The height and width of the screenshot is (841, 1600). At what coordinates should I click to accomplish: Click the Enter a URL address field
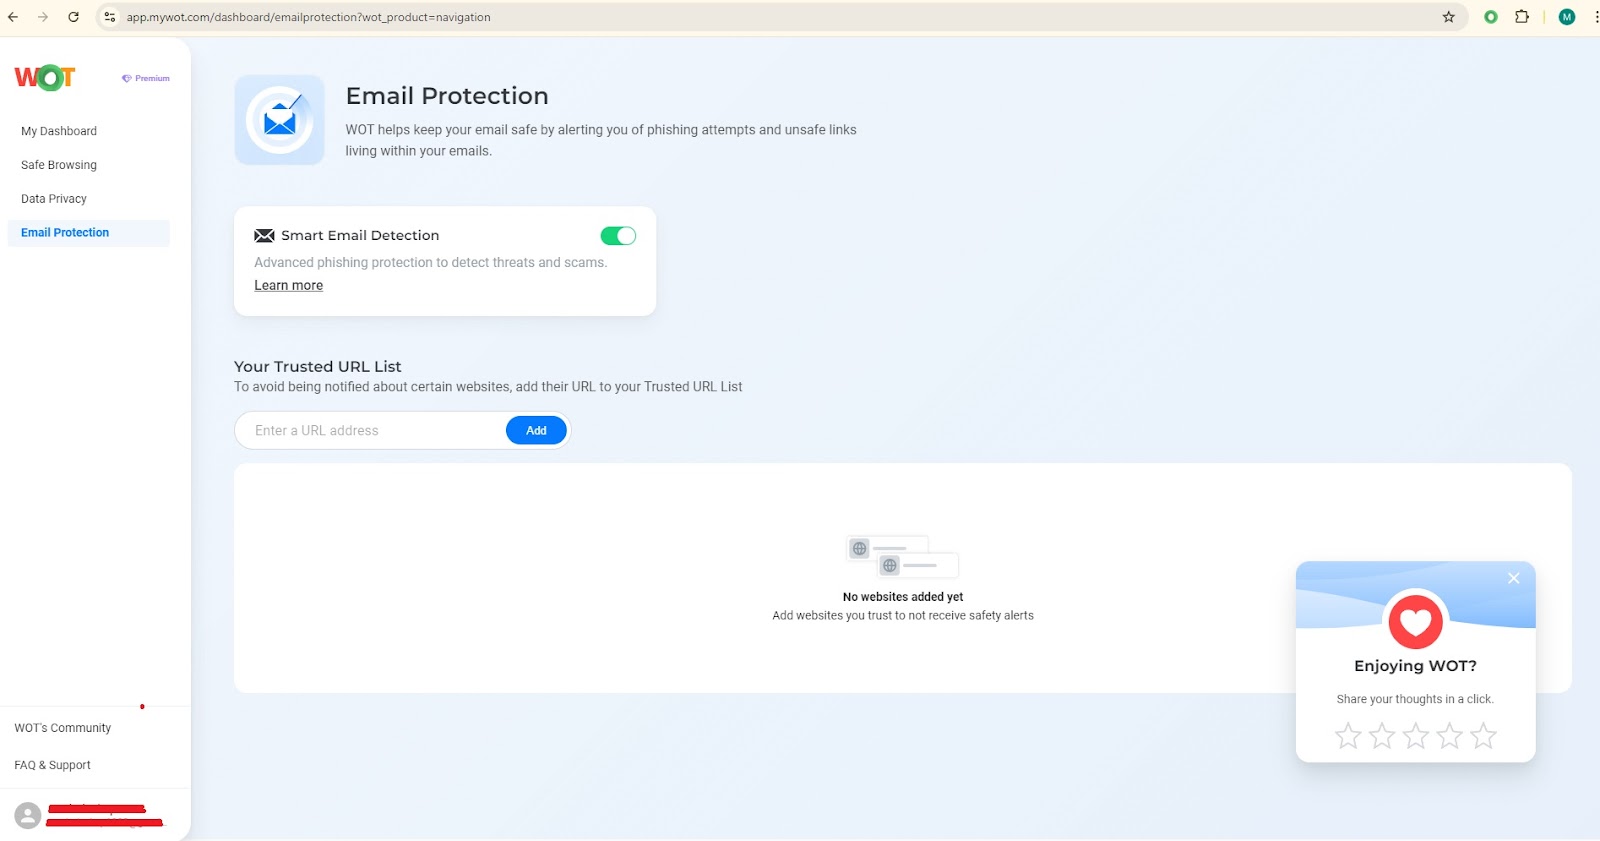(370, 431)
